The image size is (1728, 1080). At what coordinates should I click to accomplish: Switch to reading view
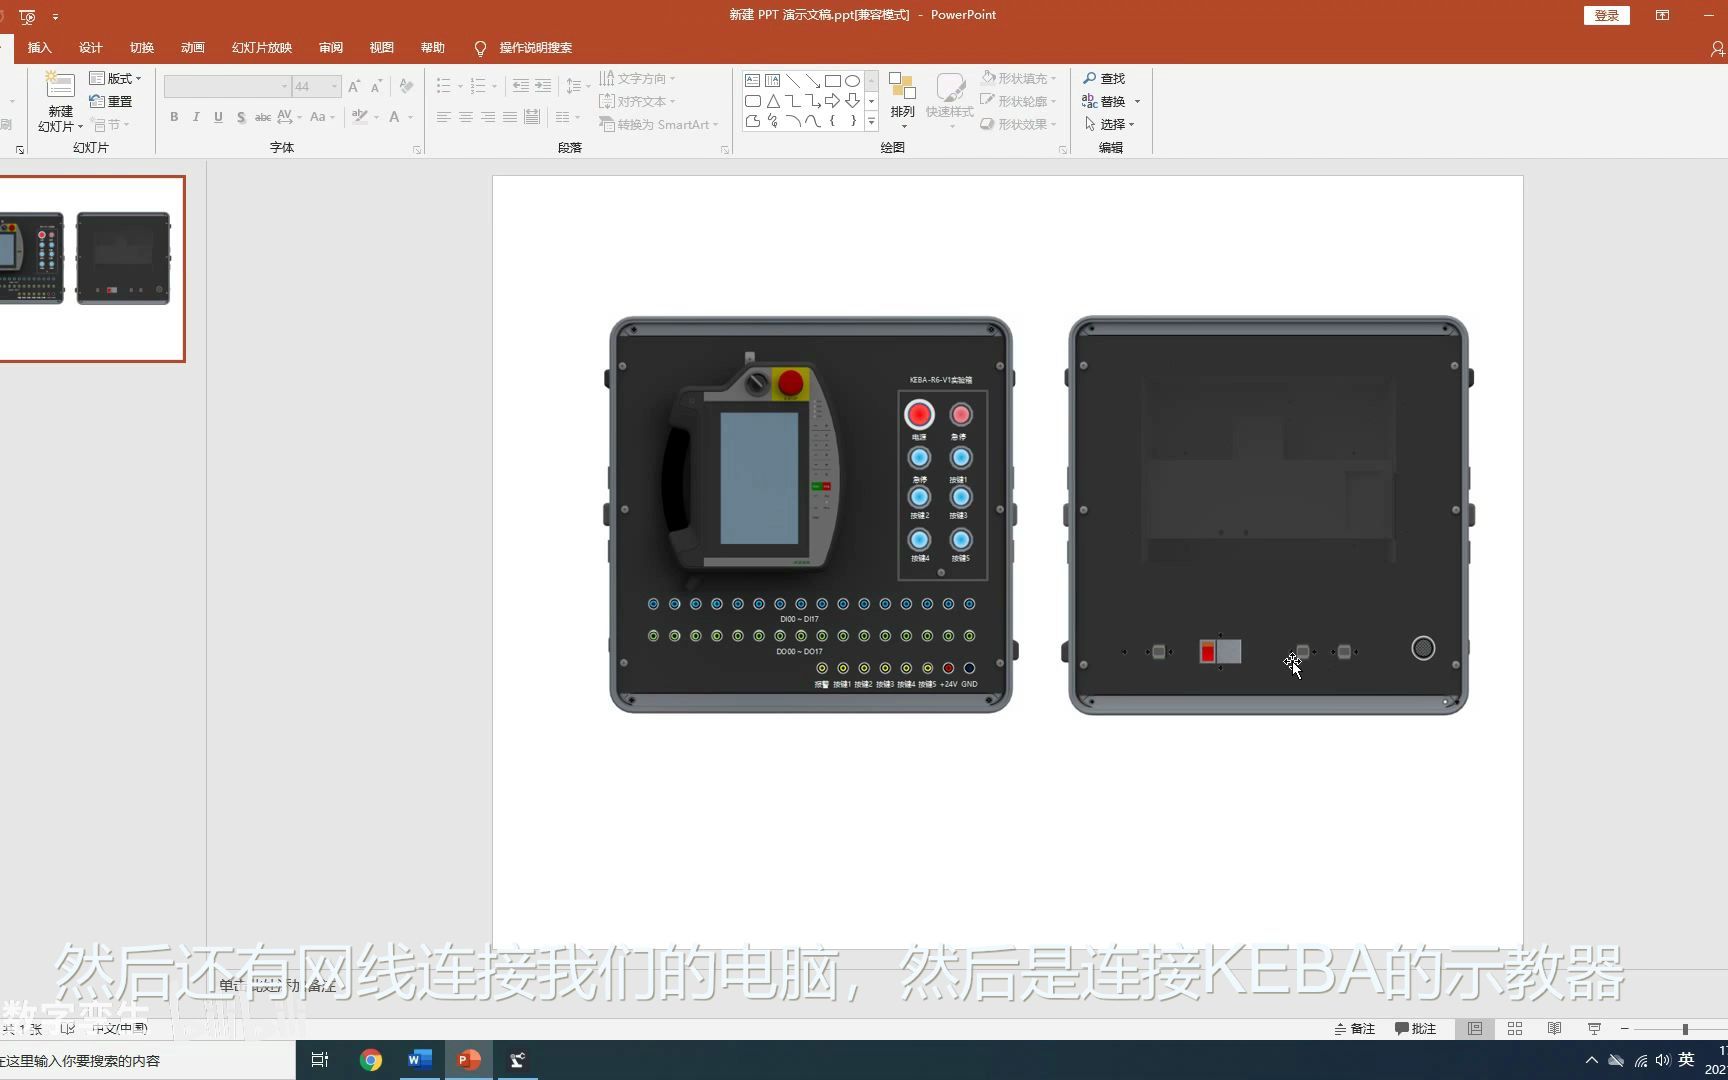tap(1554, 1029)
